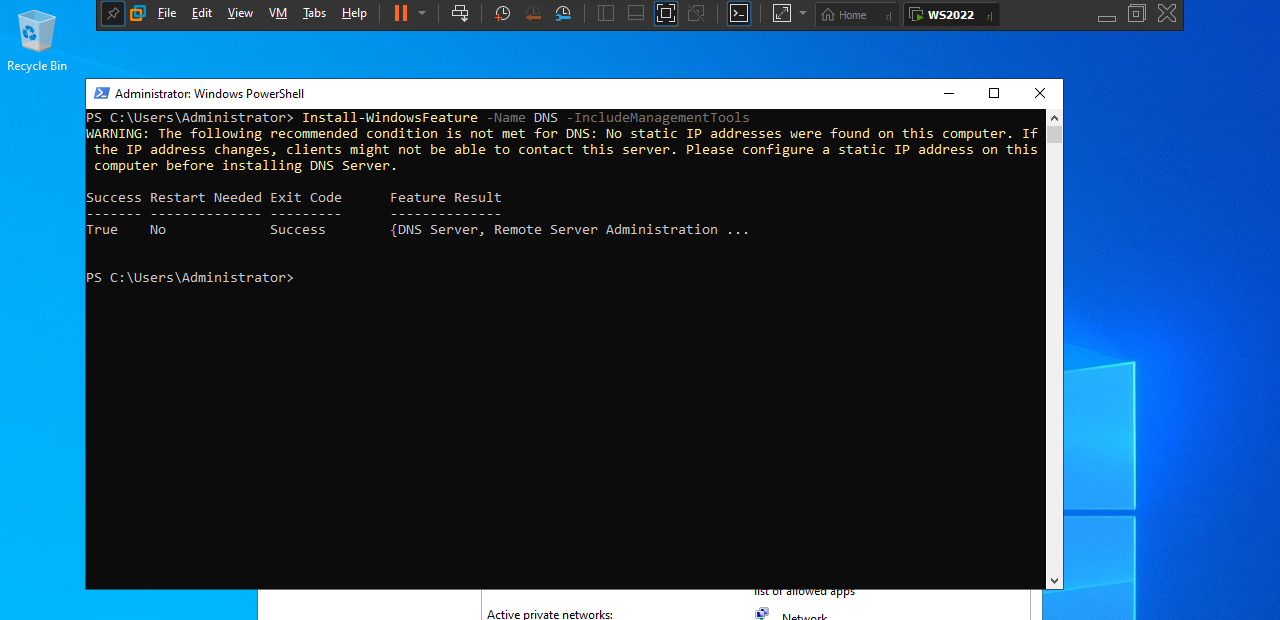Open the Recycle Bin desktop icon
Screen dimensions: 1280x620
click(37, 40)
